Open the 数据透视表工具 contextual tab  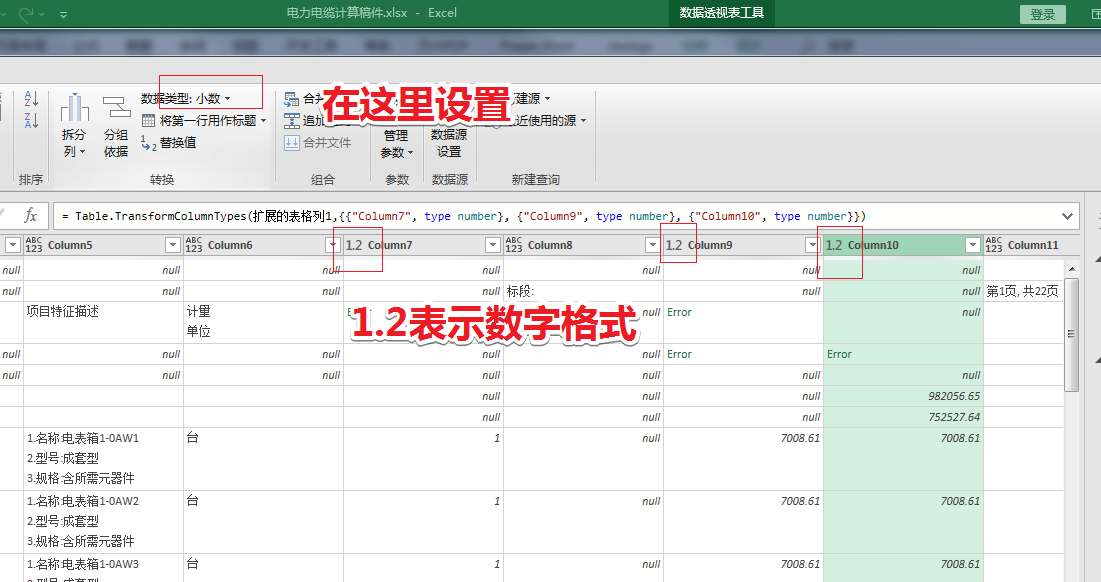pos(721,13)
